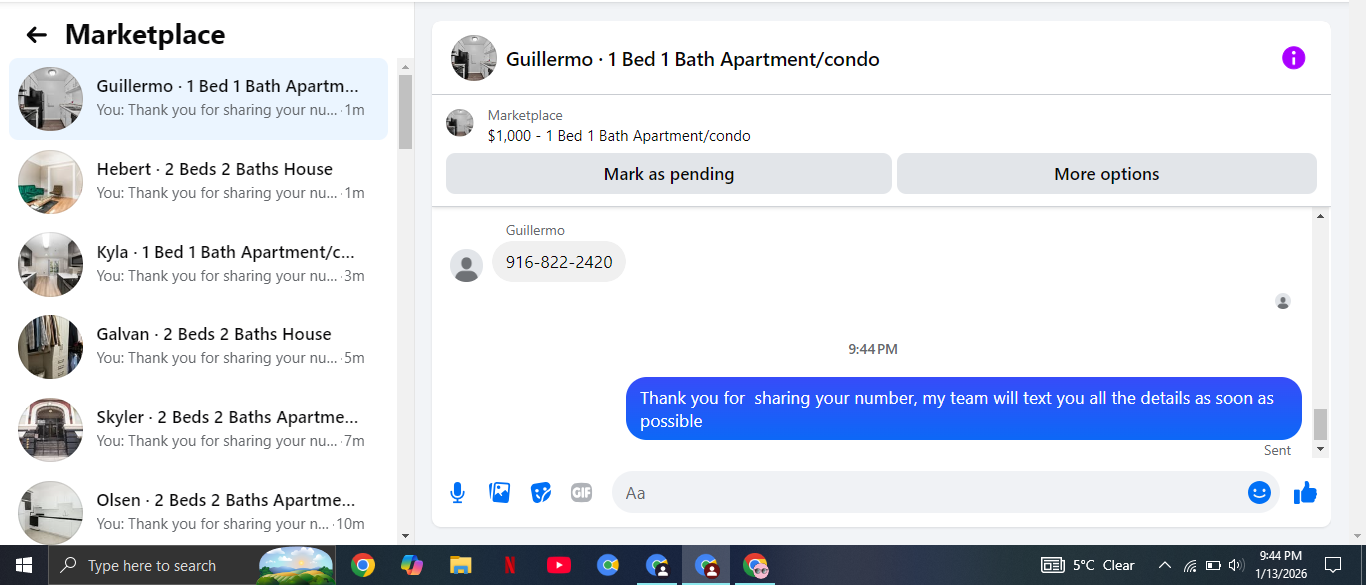The height and width of the screenshot is (585, 1366).
Task: Select the Galvan 2 Beds 2 Baths House chat
Action: click(199, 346)
